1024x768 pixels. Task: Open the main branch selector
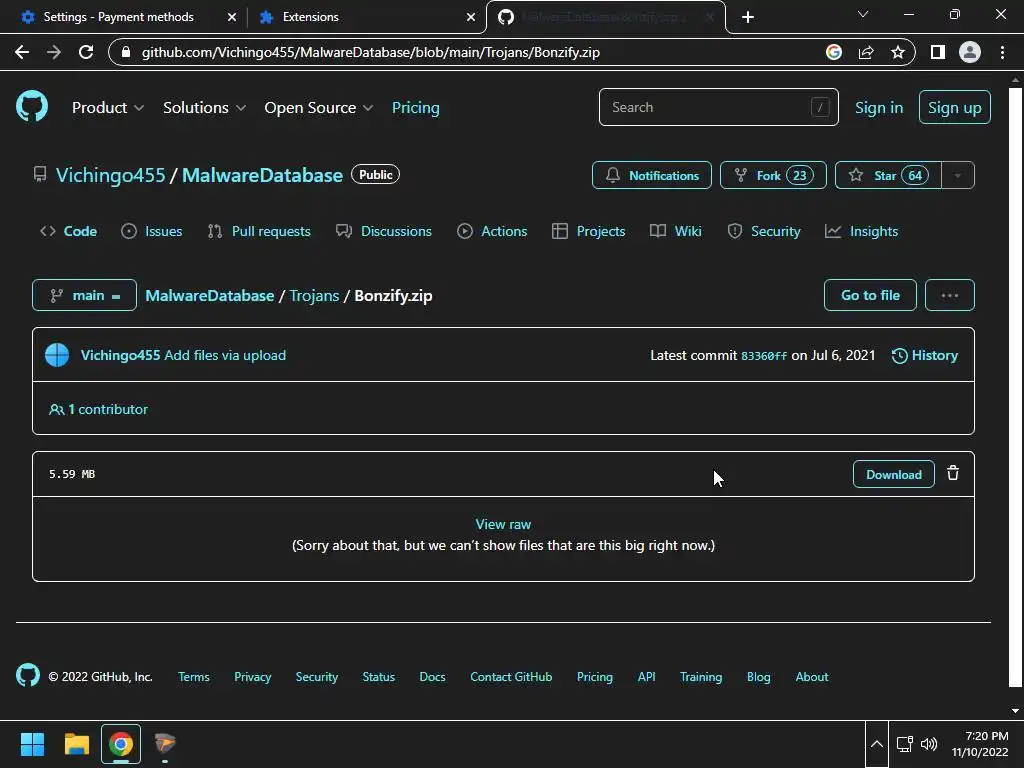pyautogui.click(x=84, y=295)
